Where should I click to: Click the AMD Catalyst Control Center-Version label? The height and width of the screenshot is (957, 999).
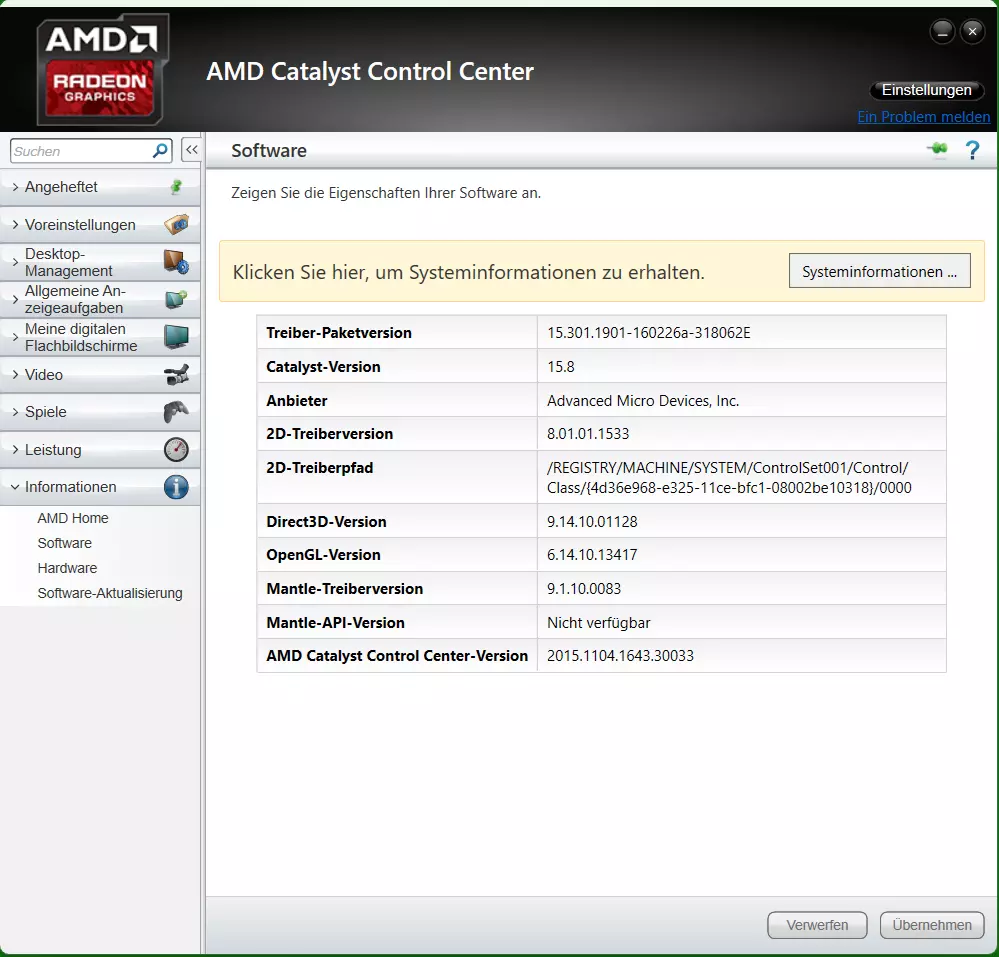397,656
